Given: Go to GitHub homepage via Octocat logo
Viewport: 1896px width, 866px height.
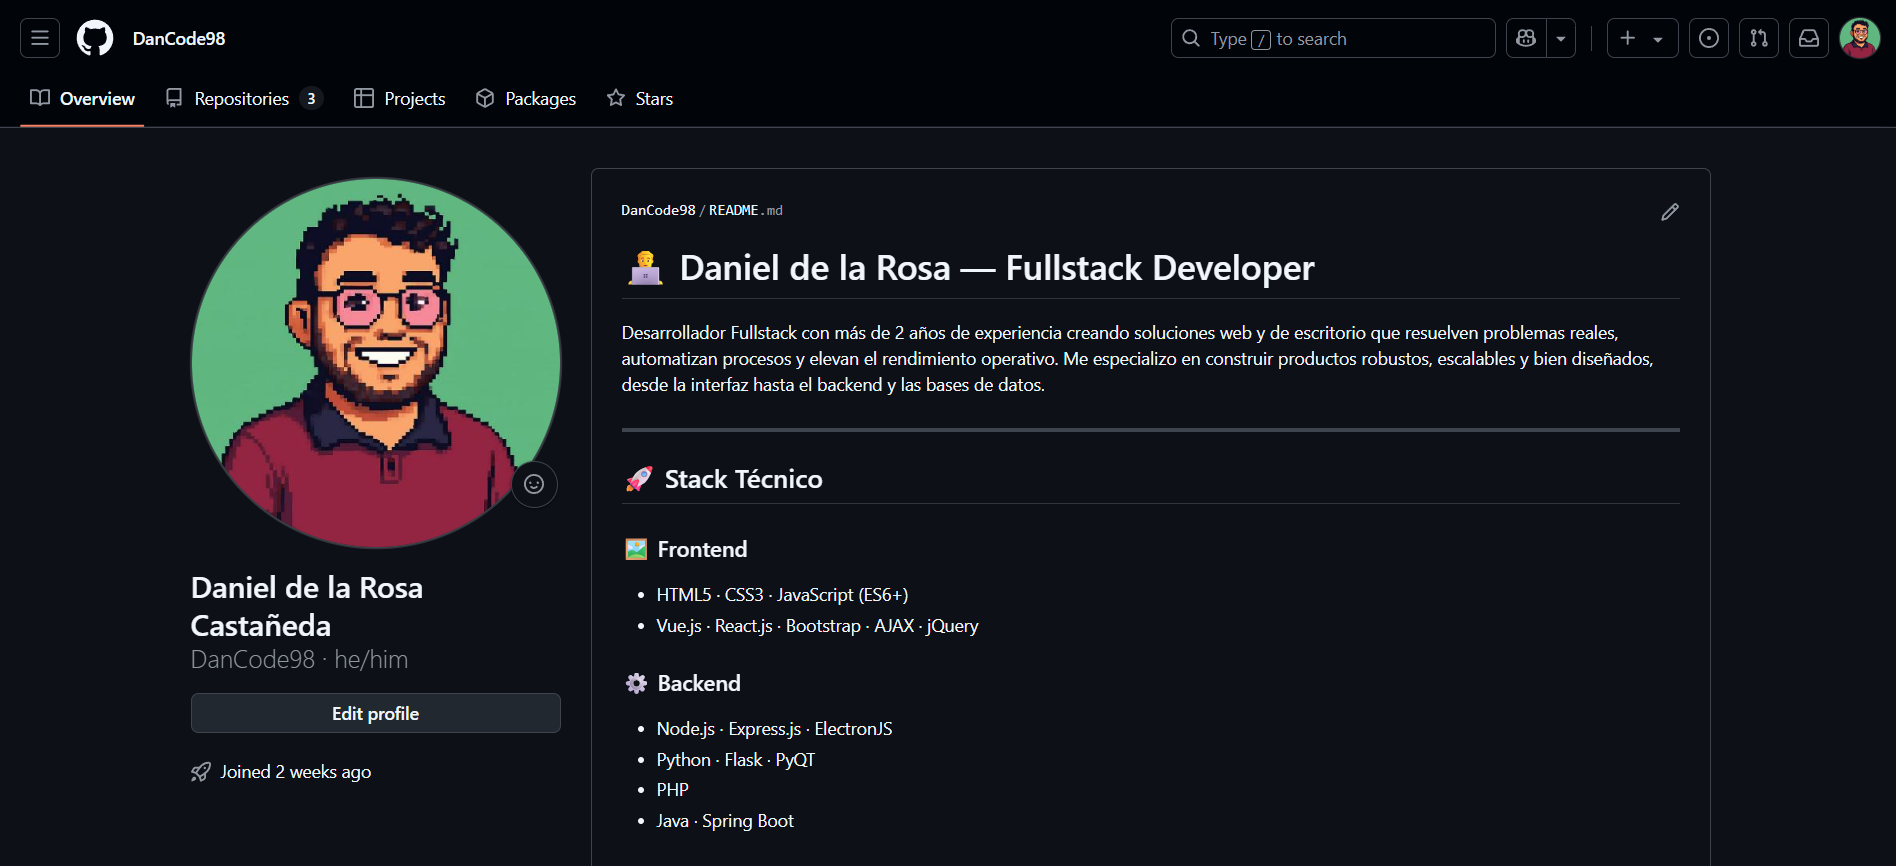Looking at the screenshot, I should point(95,38).
